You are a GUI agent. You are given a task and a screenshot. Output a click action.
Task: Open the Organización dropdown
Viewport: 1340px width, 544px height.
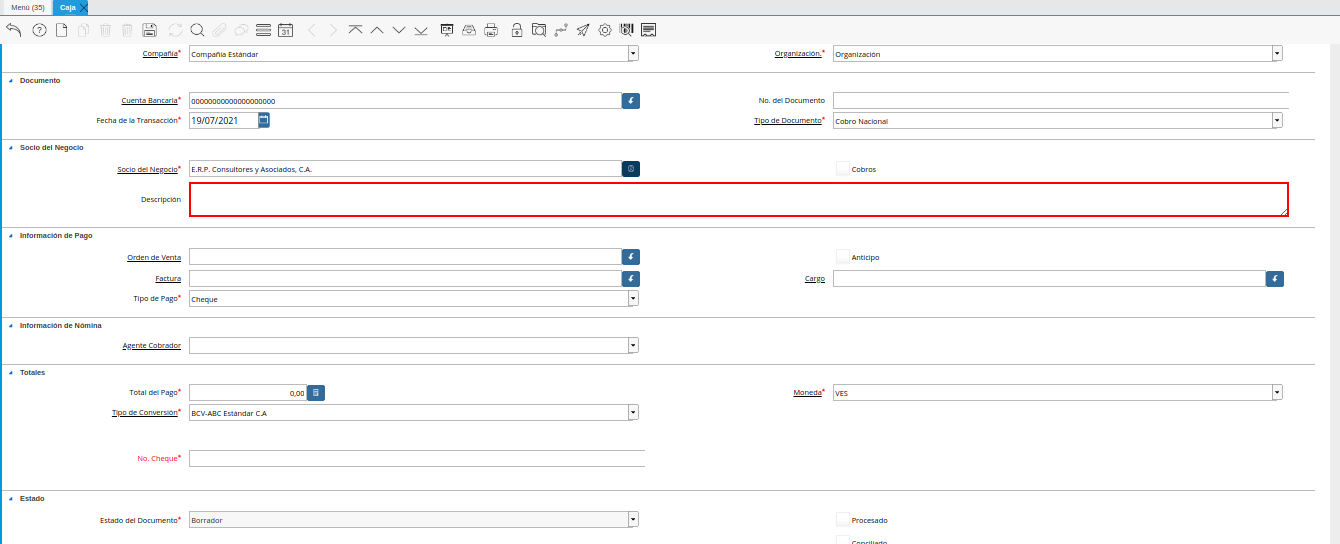[1277, 54]
